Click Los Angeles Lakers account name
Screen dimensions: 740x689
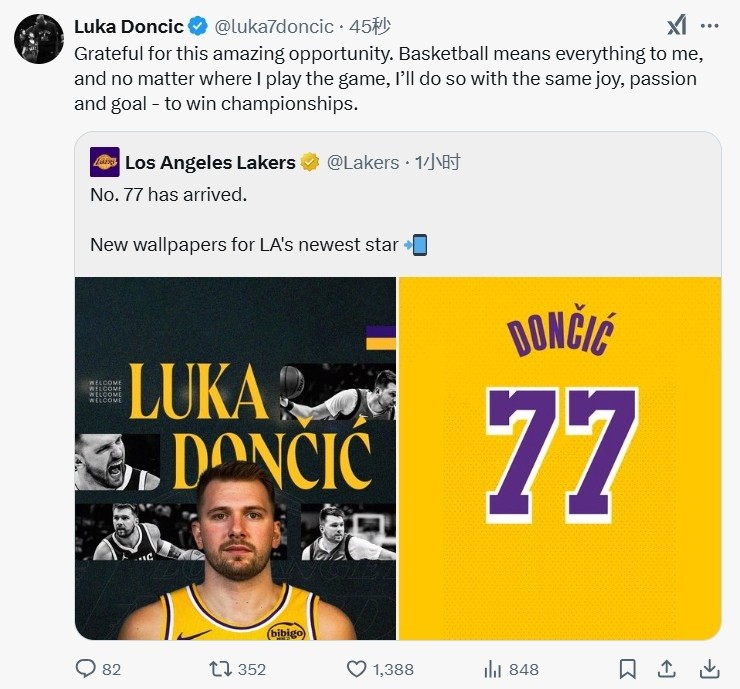pos(210,162)
